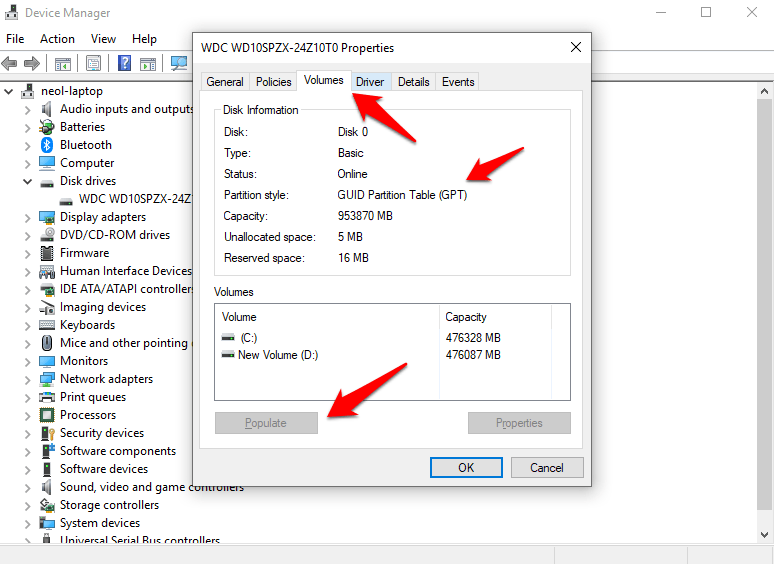Click the Storage controllers icon
774x564 pixels.
click(x=47, y=505)
